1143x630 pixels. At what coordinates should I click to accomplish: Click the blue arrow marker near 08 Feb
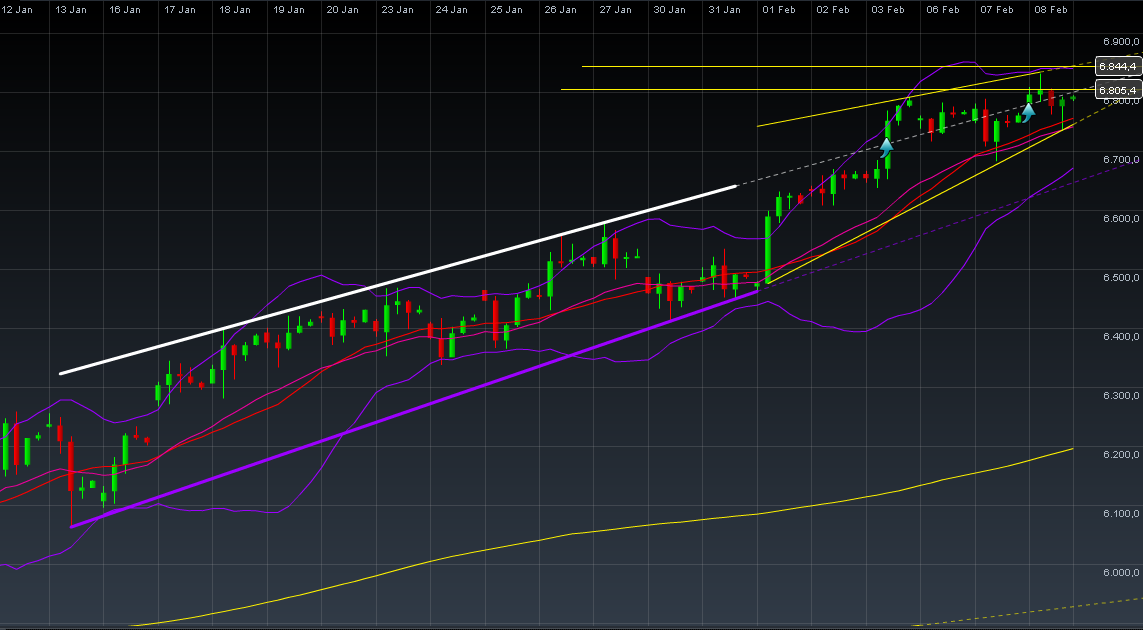click(1028, 112)
